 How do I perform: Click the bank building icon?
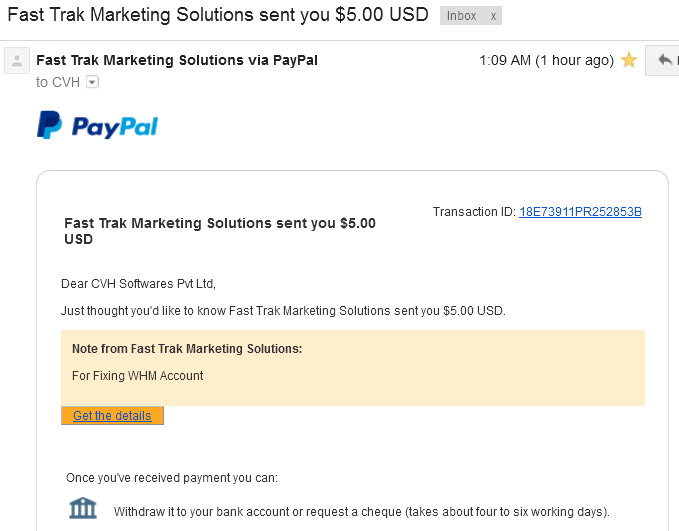83,509
